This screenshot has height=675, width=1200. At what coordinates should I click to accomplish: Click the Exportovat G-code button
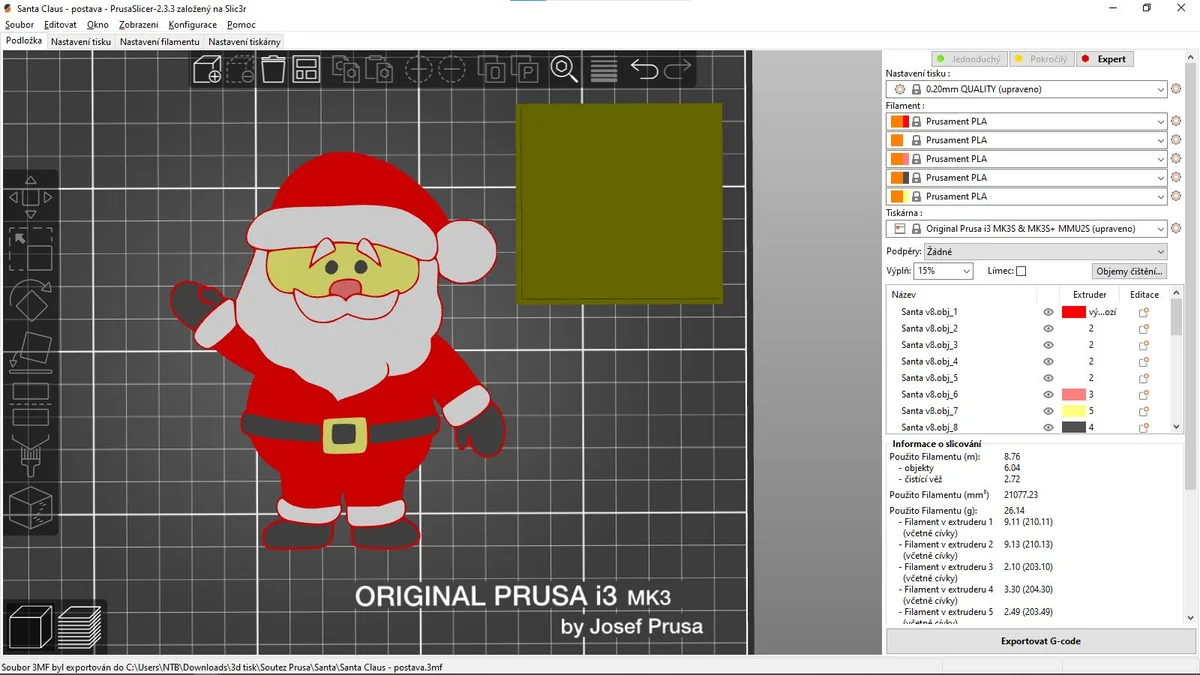[x=1041, y=641]
